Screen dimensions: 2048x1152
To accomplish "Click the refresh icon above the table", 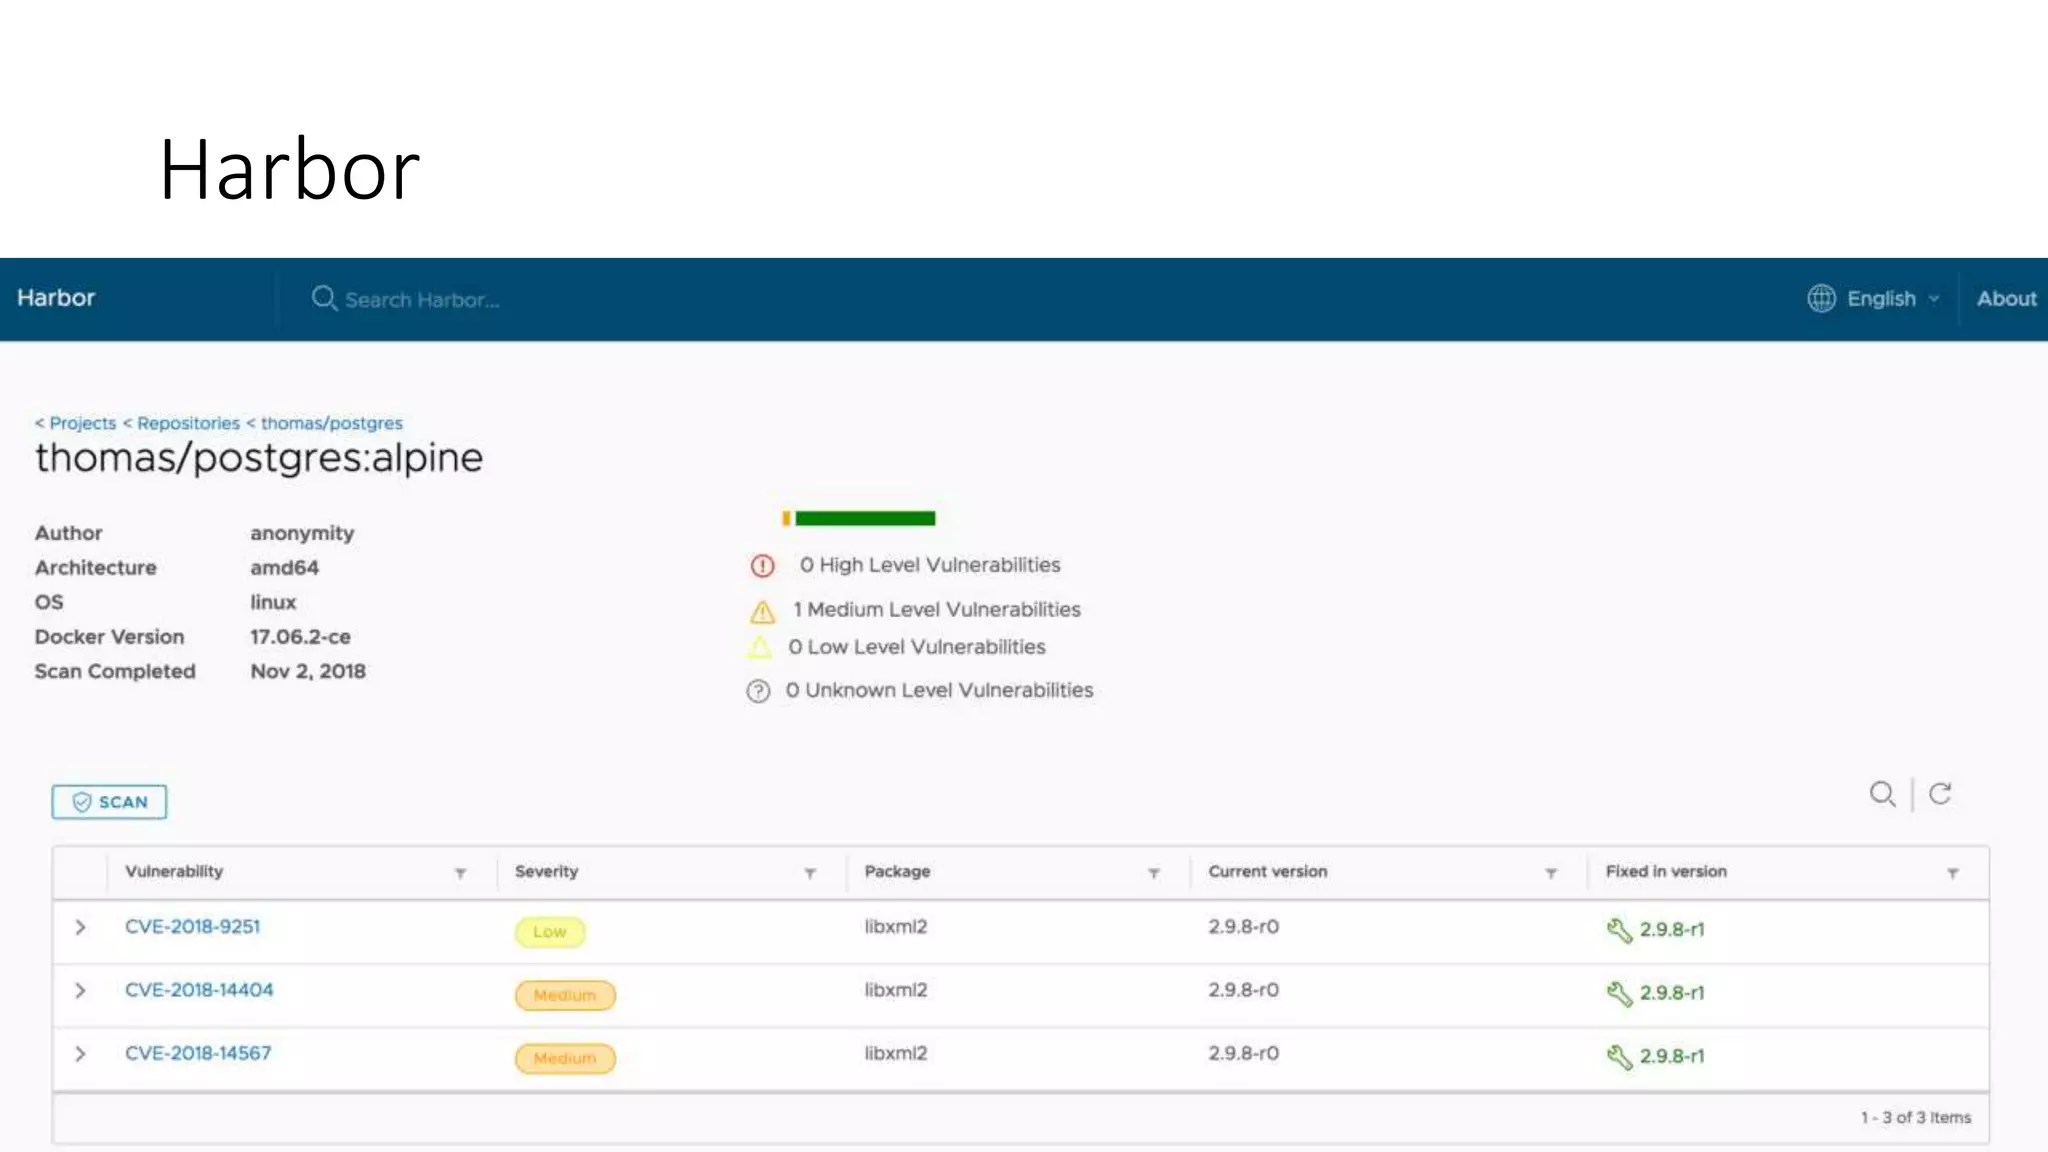I will pyautogui.click(x=1940, y=794).
